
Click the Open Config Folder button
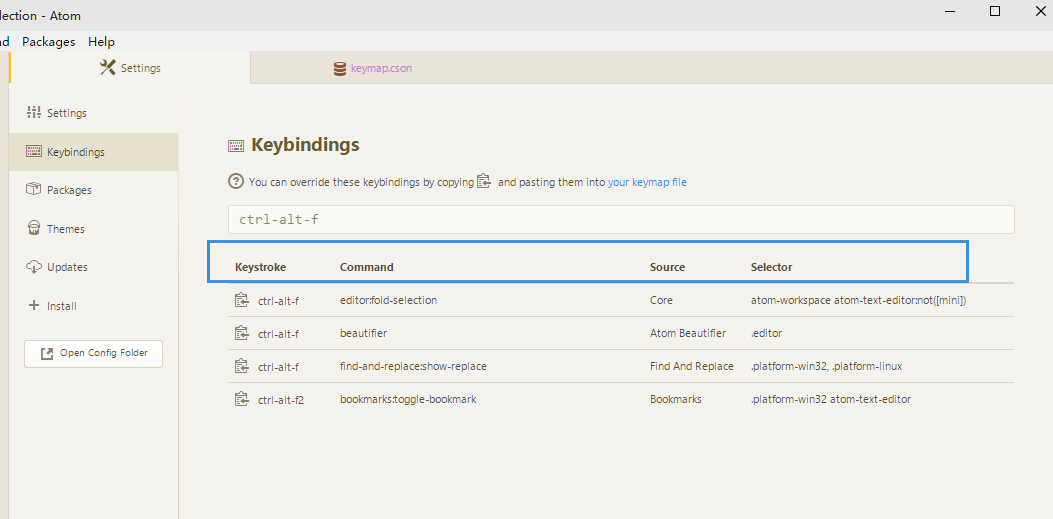[x=93, y=353]
